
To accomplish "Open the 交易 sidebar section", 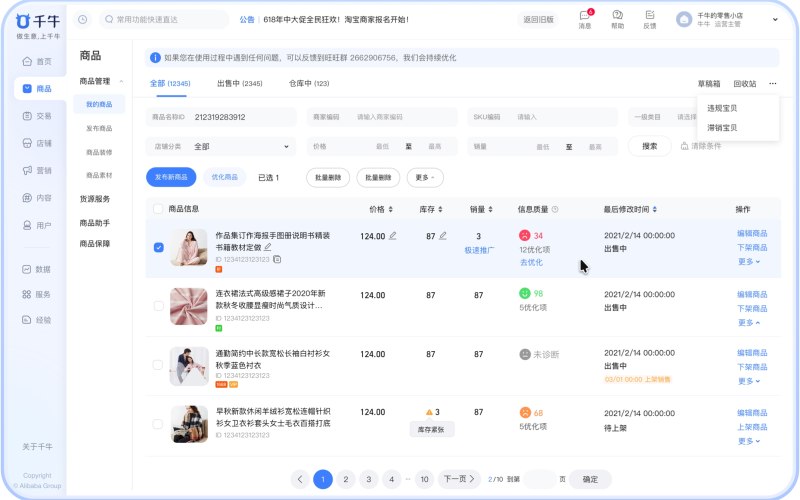I will pos(37,116).
